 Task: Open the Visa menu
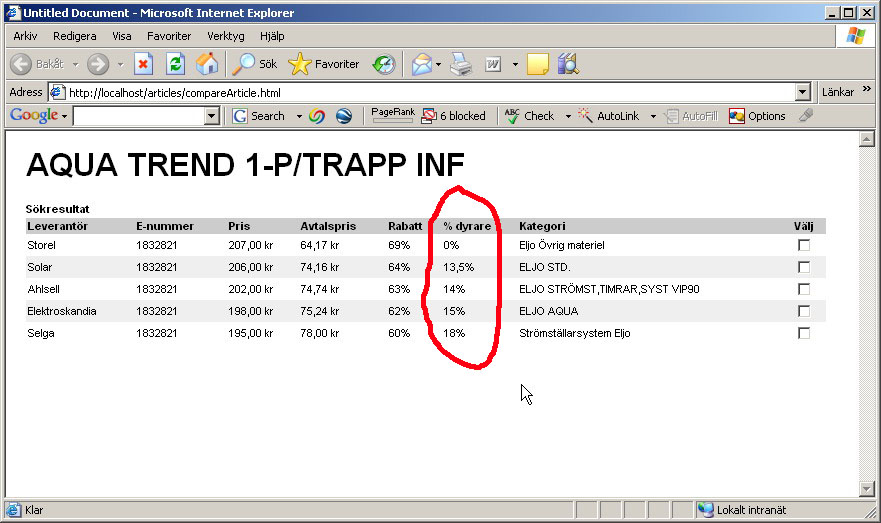tap(121, 36)
